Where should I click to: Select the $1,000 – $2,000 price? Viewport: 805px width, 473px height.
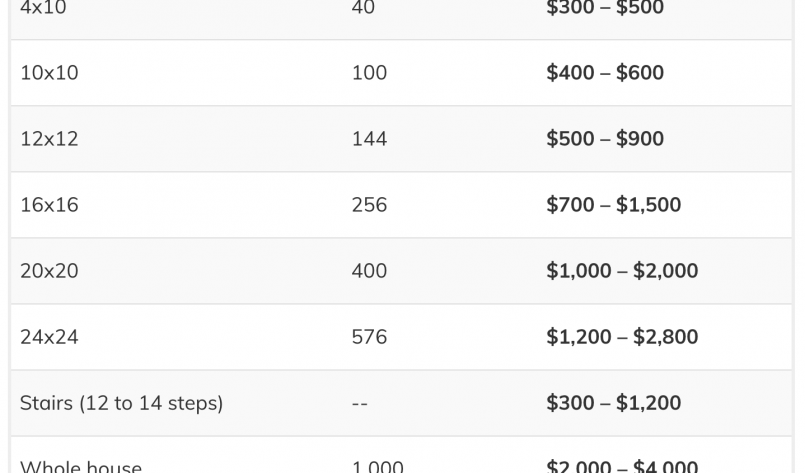[x=622, y=271]
